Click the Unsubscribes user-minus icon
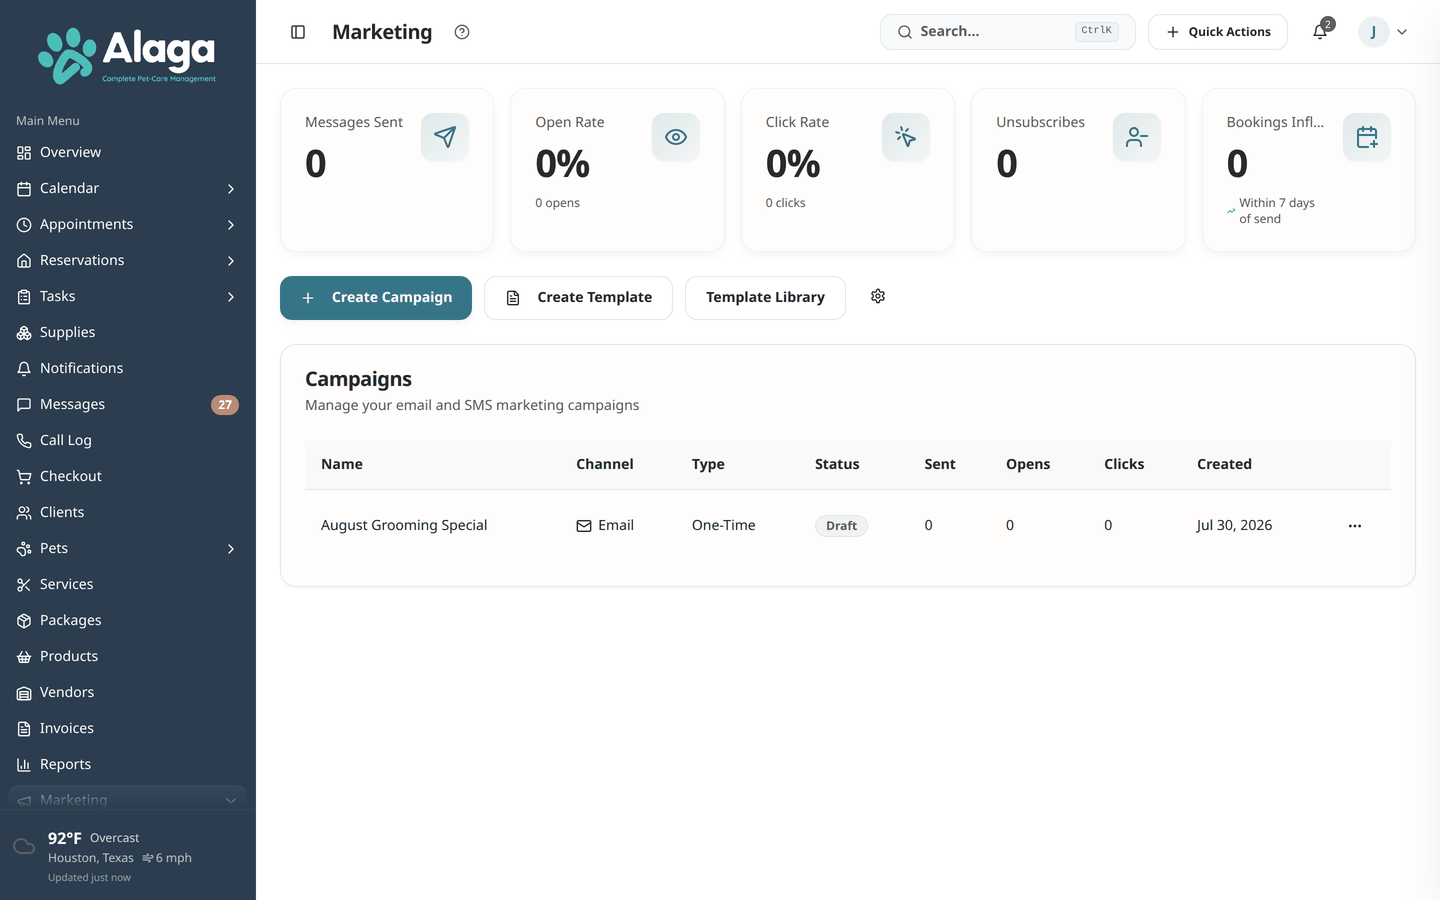This screenshot has width=1440, height=900. pos(1137,137)
